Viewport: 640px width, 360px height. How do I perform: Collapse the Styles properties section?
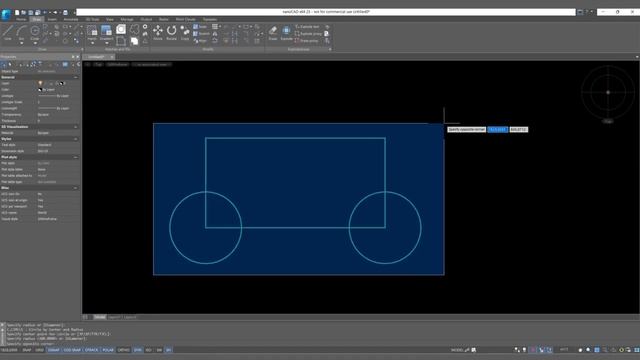tap(76, 139)
